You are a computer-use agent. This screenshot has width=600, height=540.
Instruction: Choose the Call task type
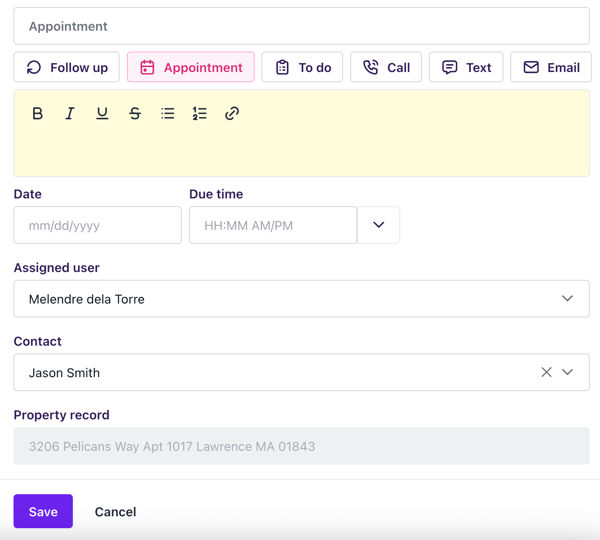pos(386,67)
